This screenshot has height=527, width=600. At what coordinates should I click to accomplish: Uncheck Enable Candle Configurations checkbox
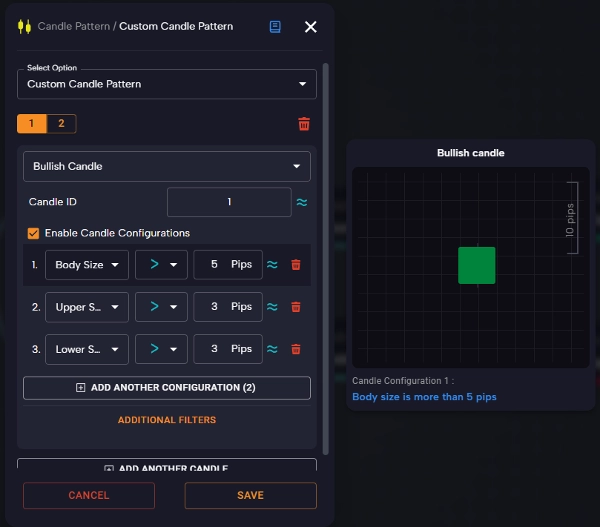[x=33, y=233]
